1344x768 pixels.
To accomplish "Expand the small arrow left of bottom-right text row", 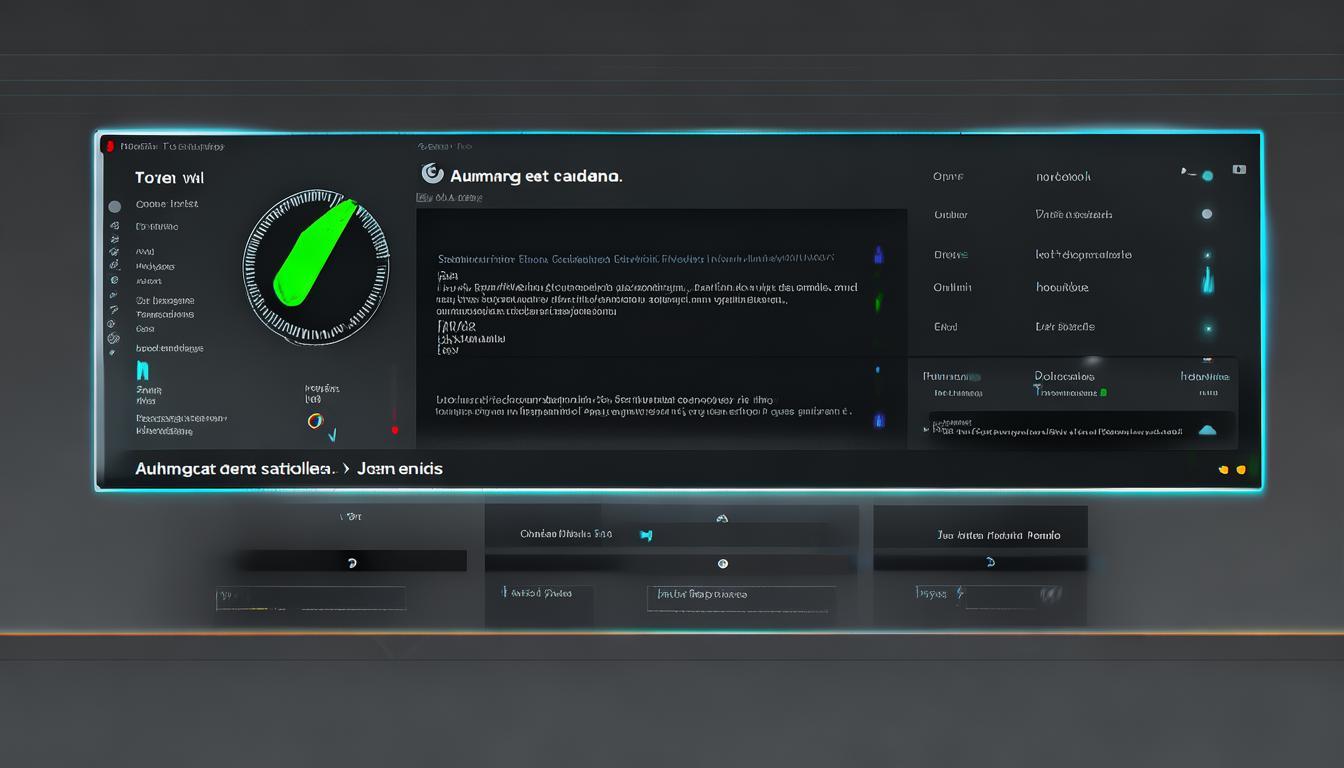I will coord(925,429).
